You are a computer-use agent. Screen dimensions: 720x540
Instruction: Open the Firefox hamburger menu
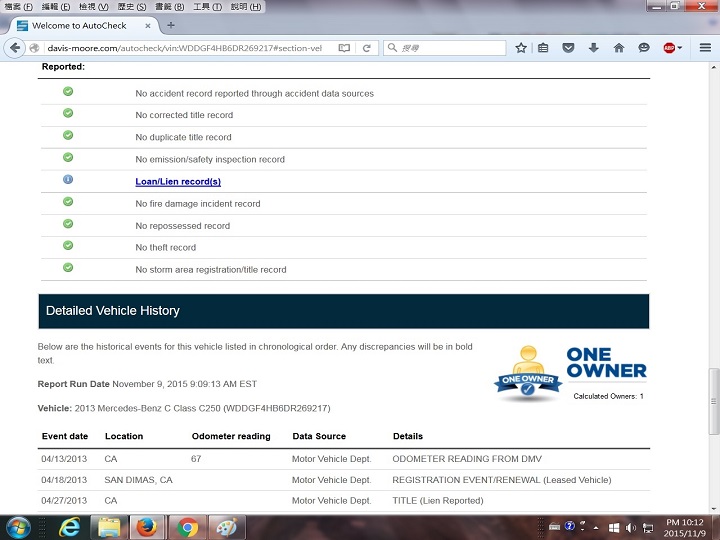click(x=705, y=48)
